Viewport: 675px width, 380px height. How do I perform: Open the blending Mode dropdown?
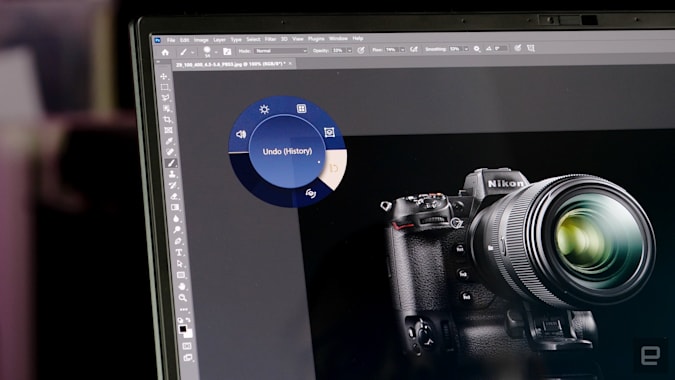pyautogui.click(x=281, y=51)
